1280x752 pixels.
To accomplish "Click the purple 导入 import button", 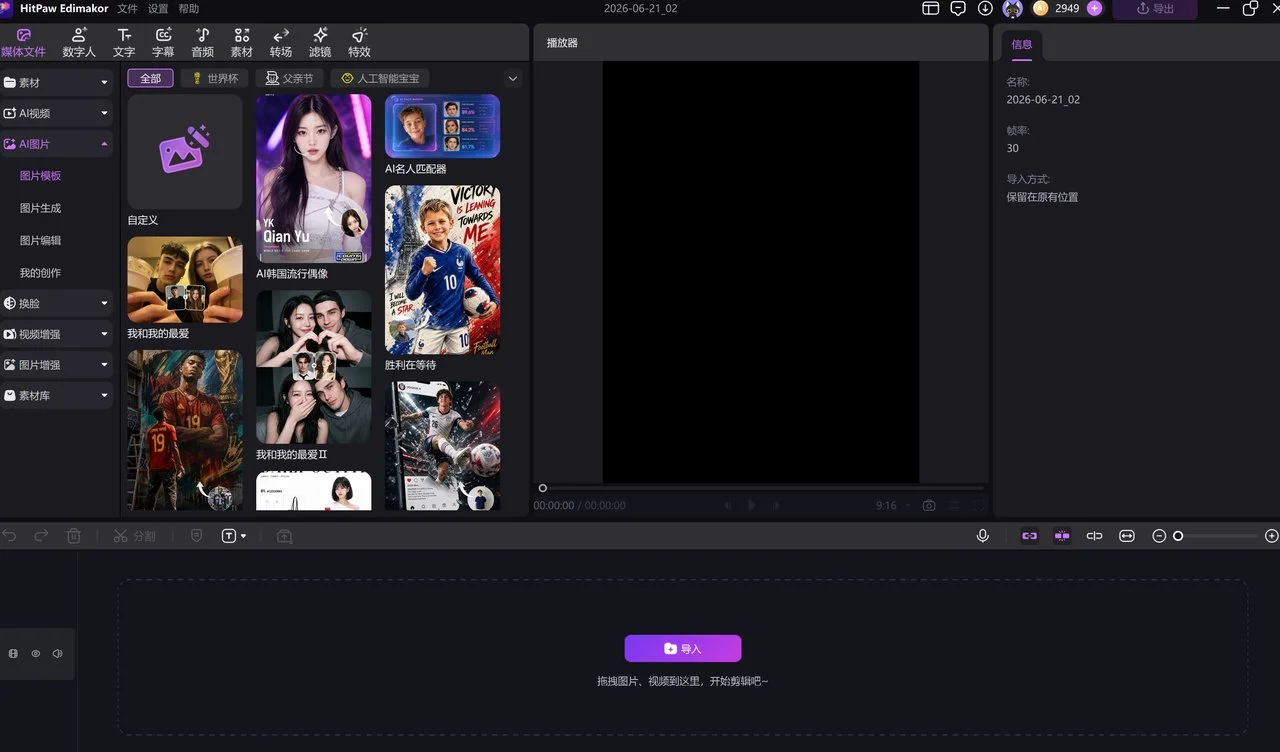I will (683, 649).
